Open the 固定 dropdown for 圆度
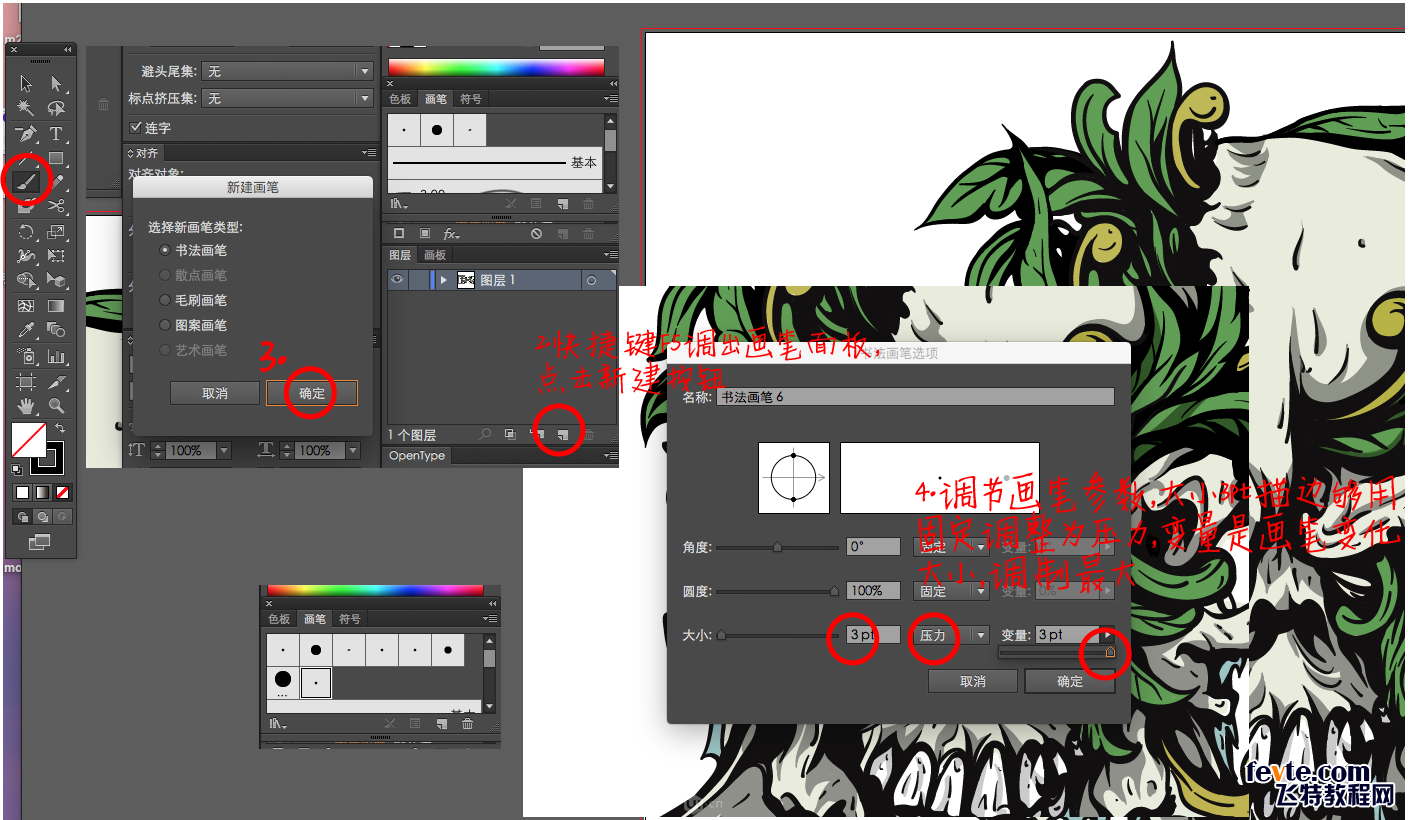Screen dimensions: 1408x820 click(x=951, y=591)
